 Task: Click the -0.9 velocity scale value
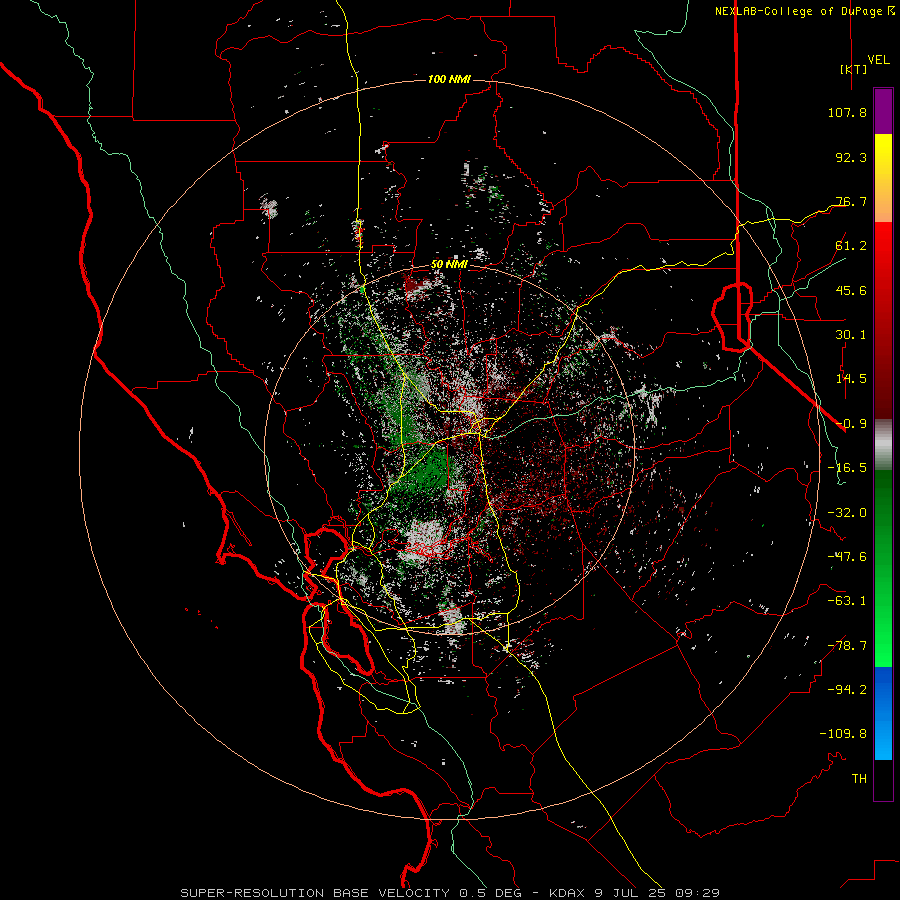pyautogui.click(x=851, y=424)
